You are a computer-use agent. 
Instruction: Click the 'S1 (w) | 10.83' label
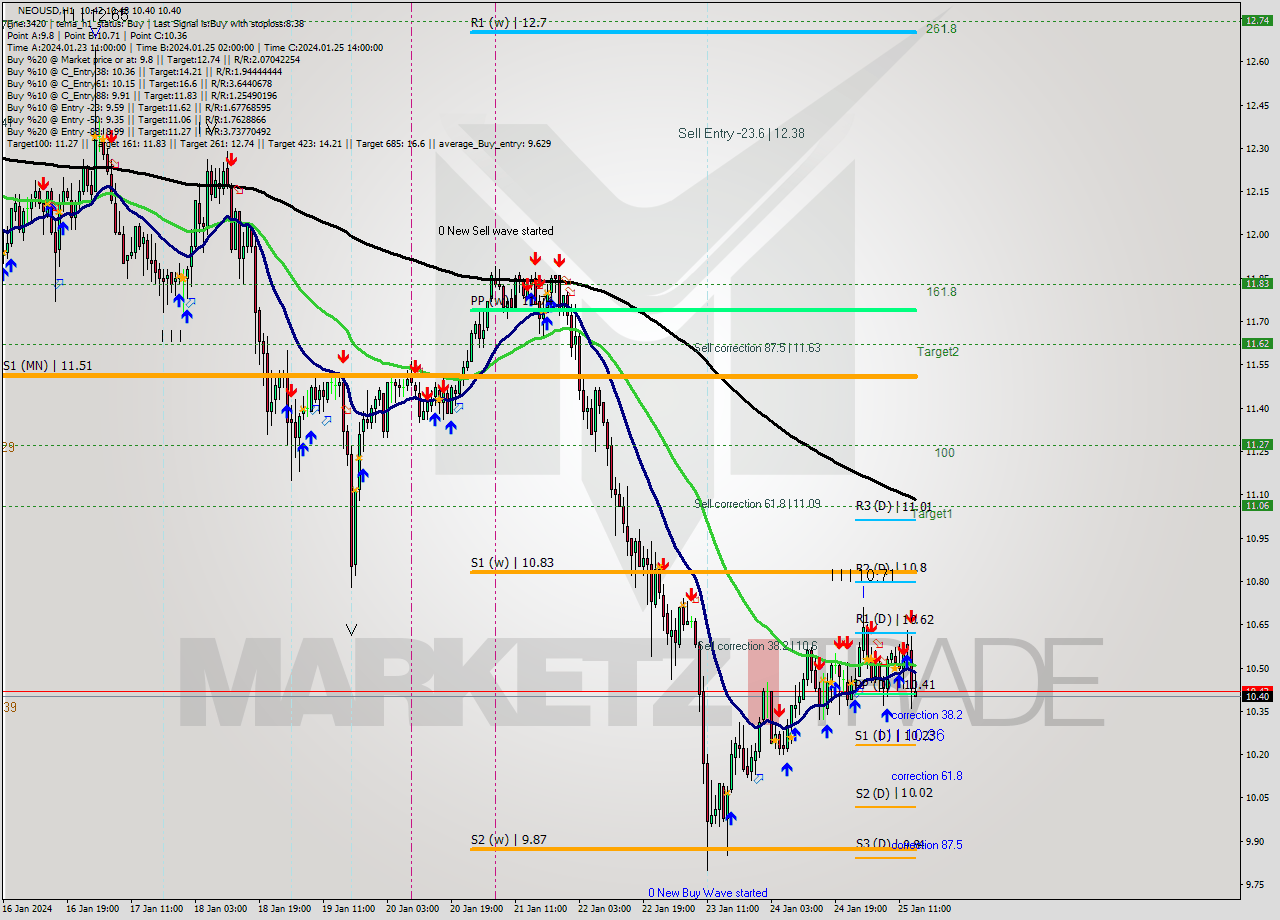[x=512, y=563]
